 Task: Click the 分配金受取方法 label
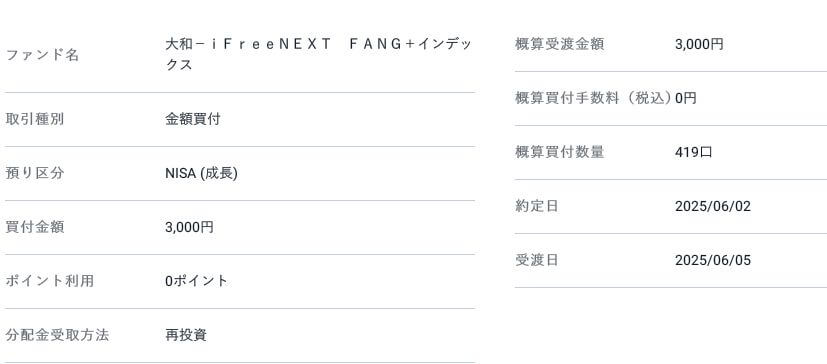coord(57,335)
